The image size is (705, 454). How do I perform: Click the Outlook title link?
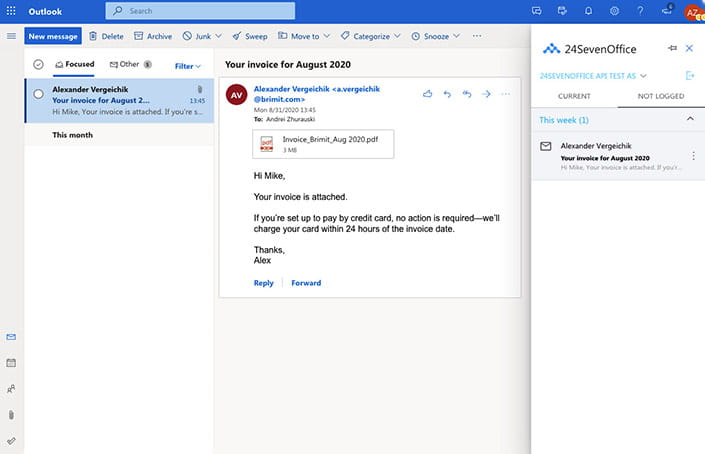(x=45, y=12)
